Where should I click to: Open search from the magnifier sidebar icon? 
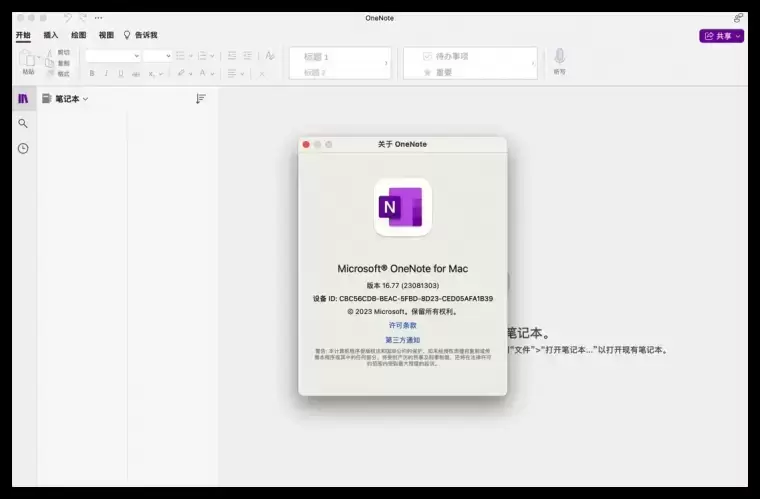coord(23,124)
